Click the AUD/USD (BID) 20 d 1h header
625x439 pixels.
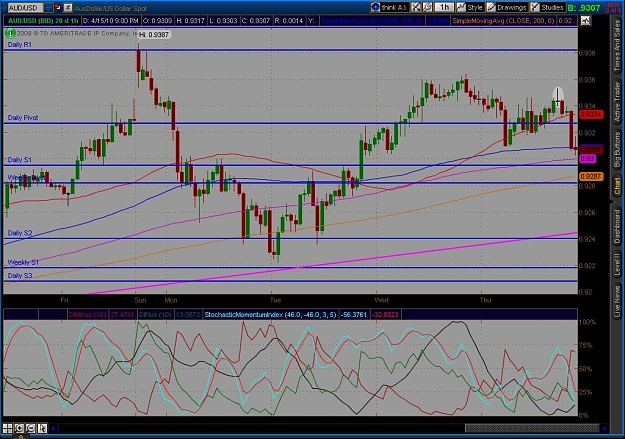[43, 20]
